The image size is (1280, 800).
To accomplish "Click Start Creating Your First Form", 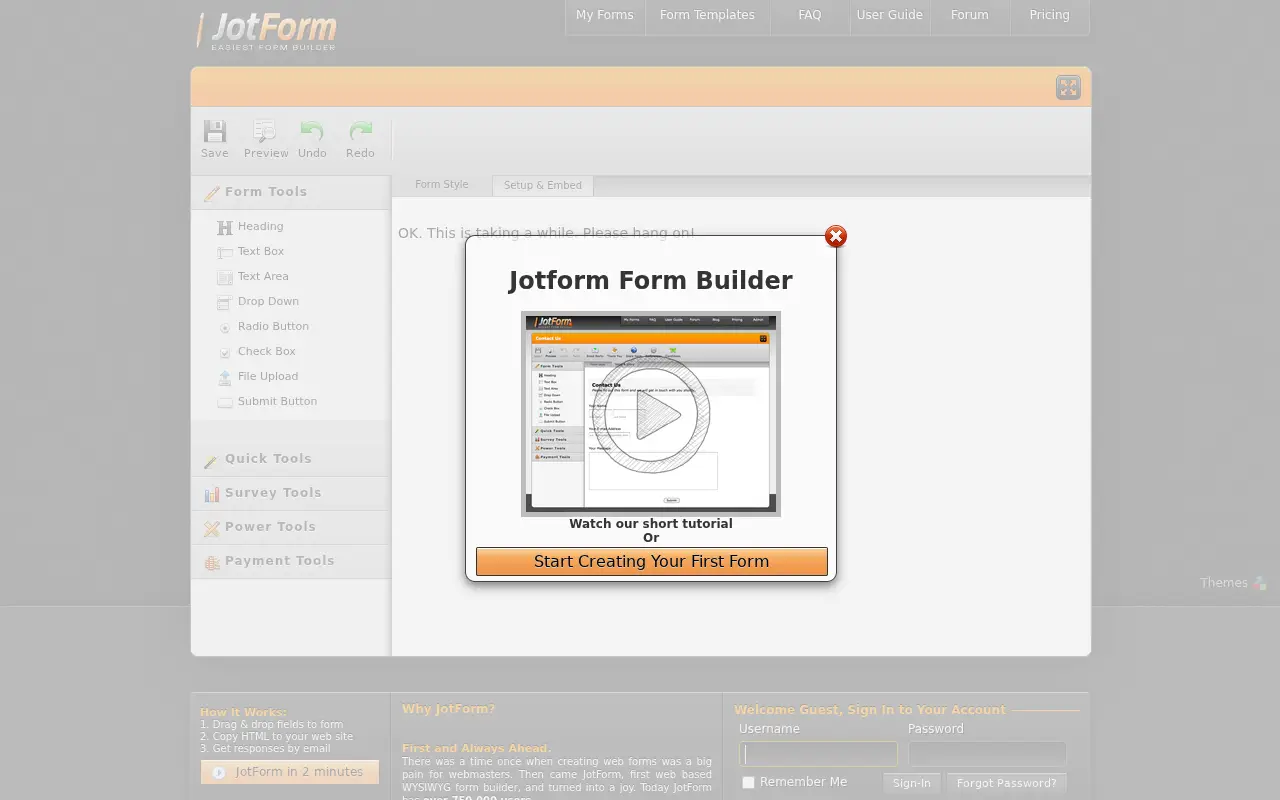I will point(652,561).
